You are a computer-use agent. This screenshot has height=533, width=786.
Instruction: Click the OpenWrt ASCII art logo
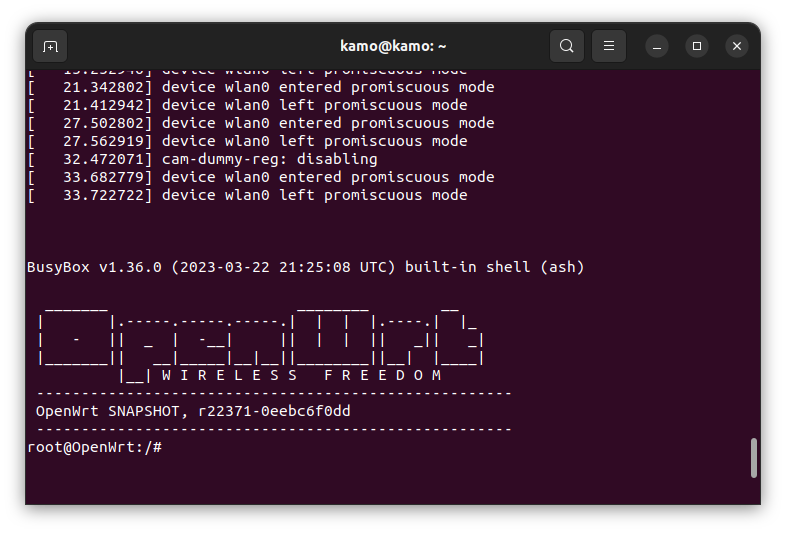(x=261, y=343)
